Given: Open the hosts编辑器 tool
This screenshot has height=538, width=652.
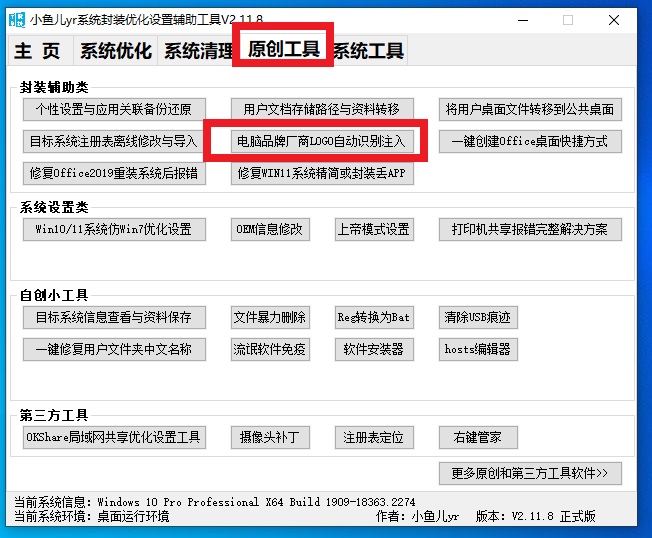Looking at the screenshot, I should (x=478, y=349).
